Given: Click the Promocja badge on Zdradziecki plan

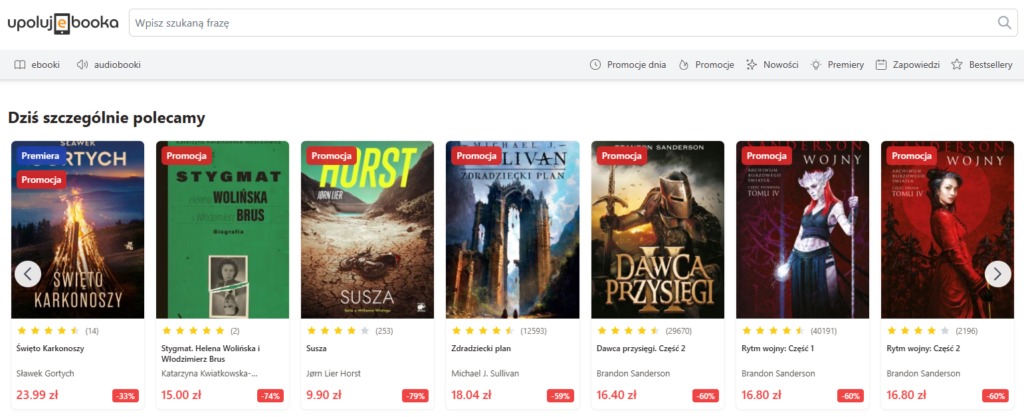Looking at the screenshot, I should tap(476, 156).
